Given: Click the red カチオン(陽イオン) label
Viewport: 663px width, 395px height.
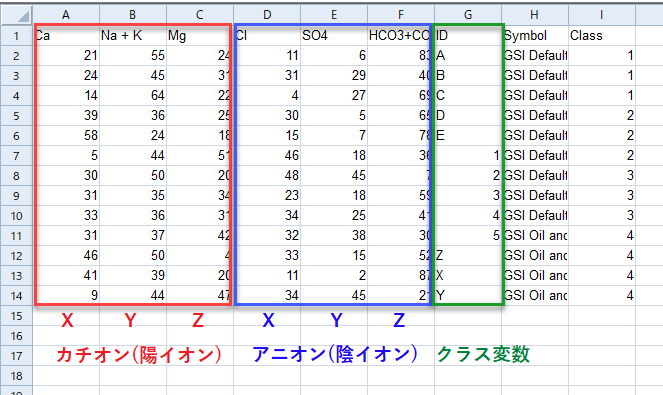Looking at the screenshot, I should click(x=139, y=354).
